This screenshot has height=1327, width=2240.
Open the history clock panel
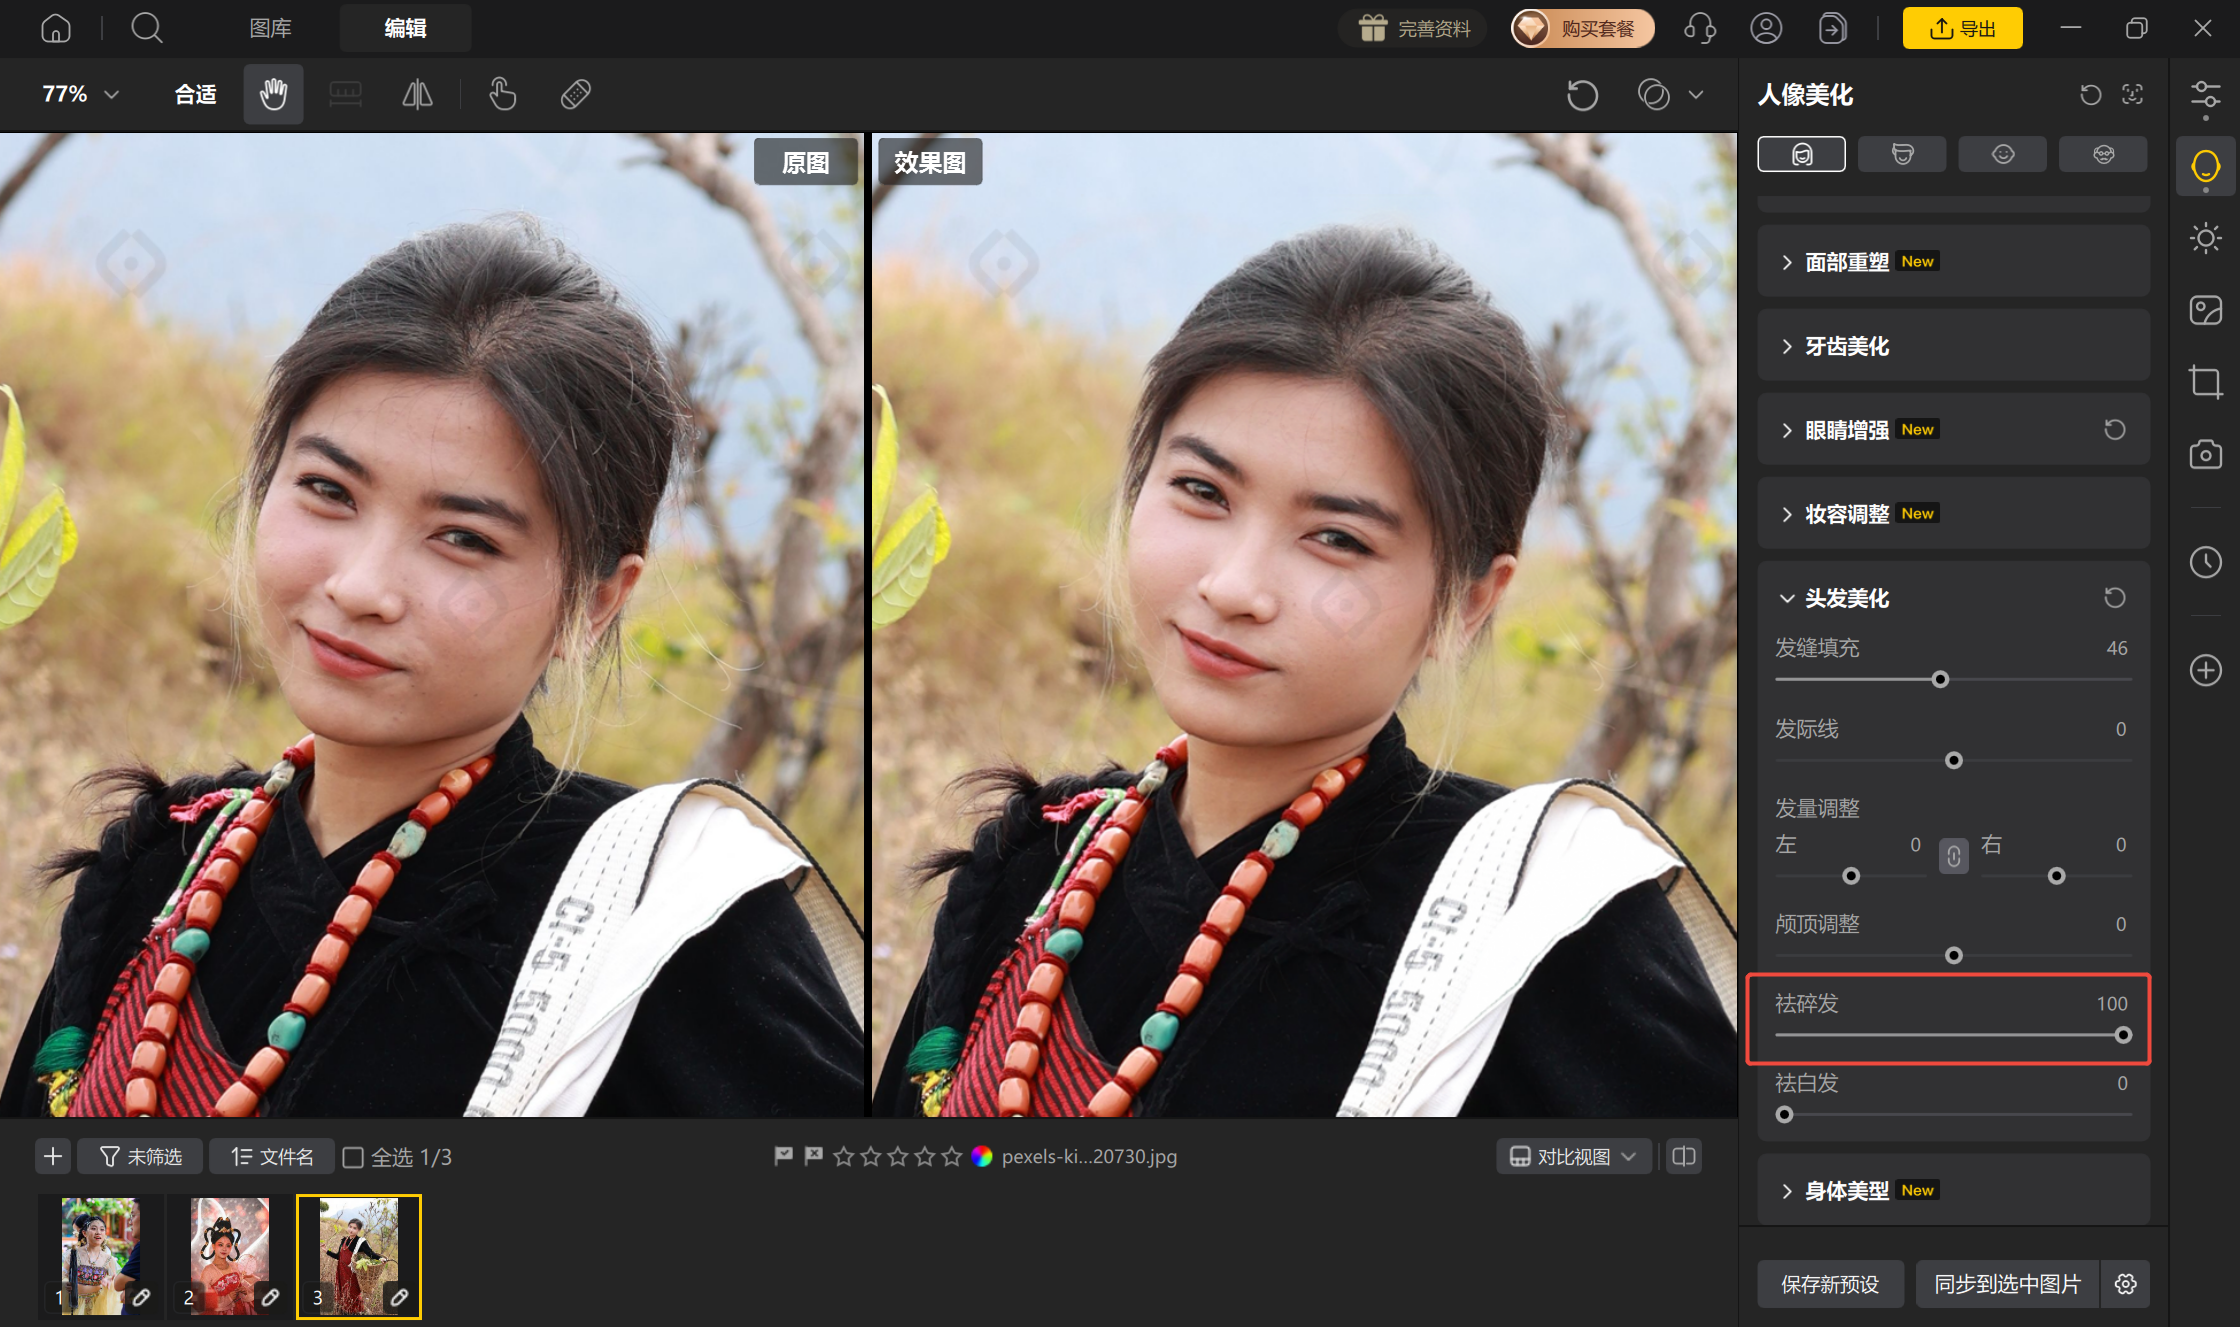coord(2205,562)
